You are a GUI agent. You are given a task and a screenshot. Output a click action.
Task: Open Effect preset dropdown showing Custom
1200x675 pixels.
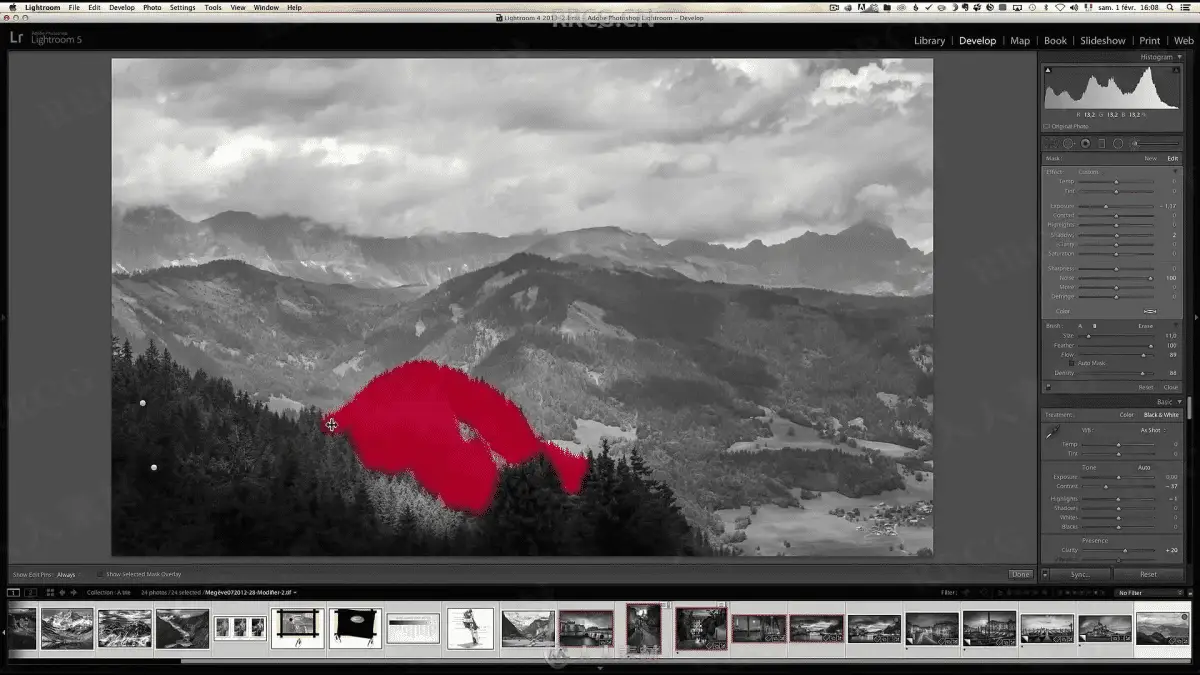pyautogui.click(x=1089, y=172)
